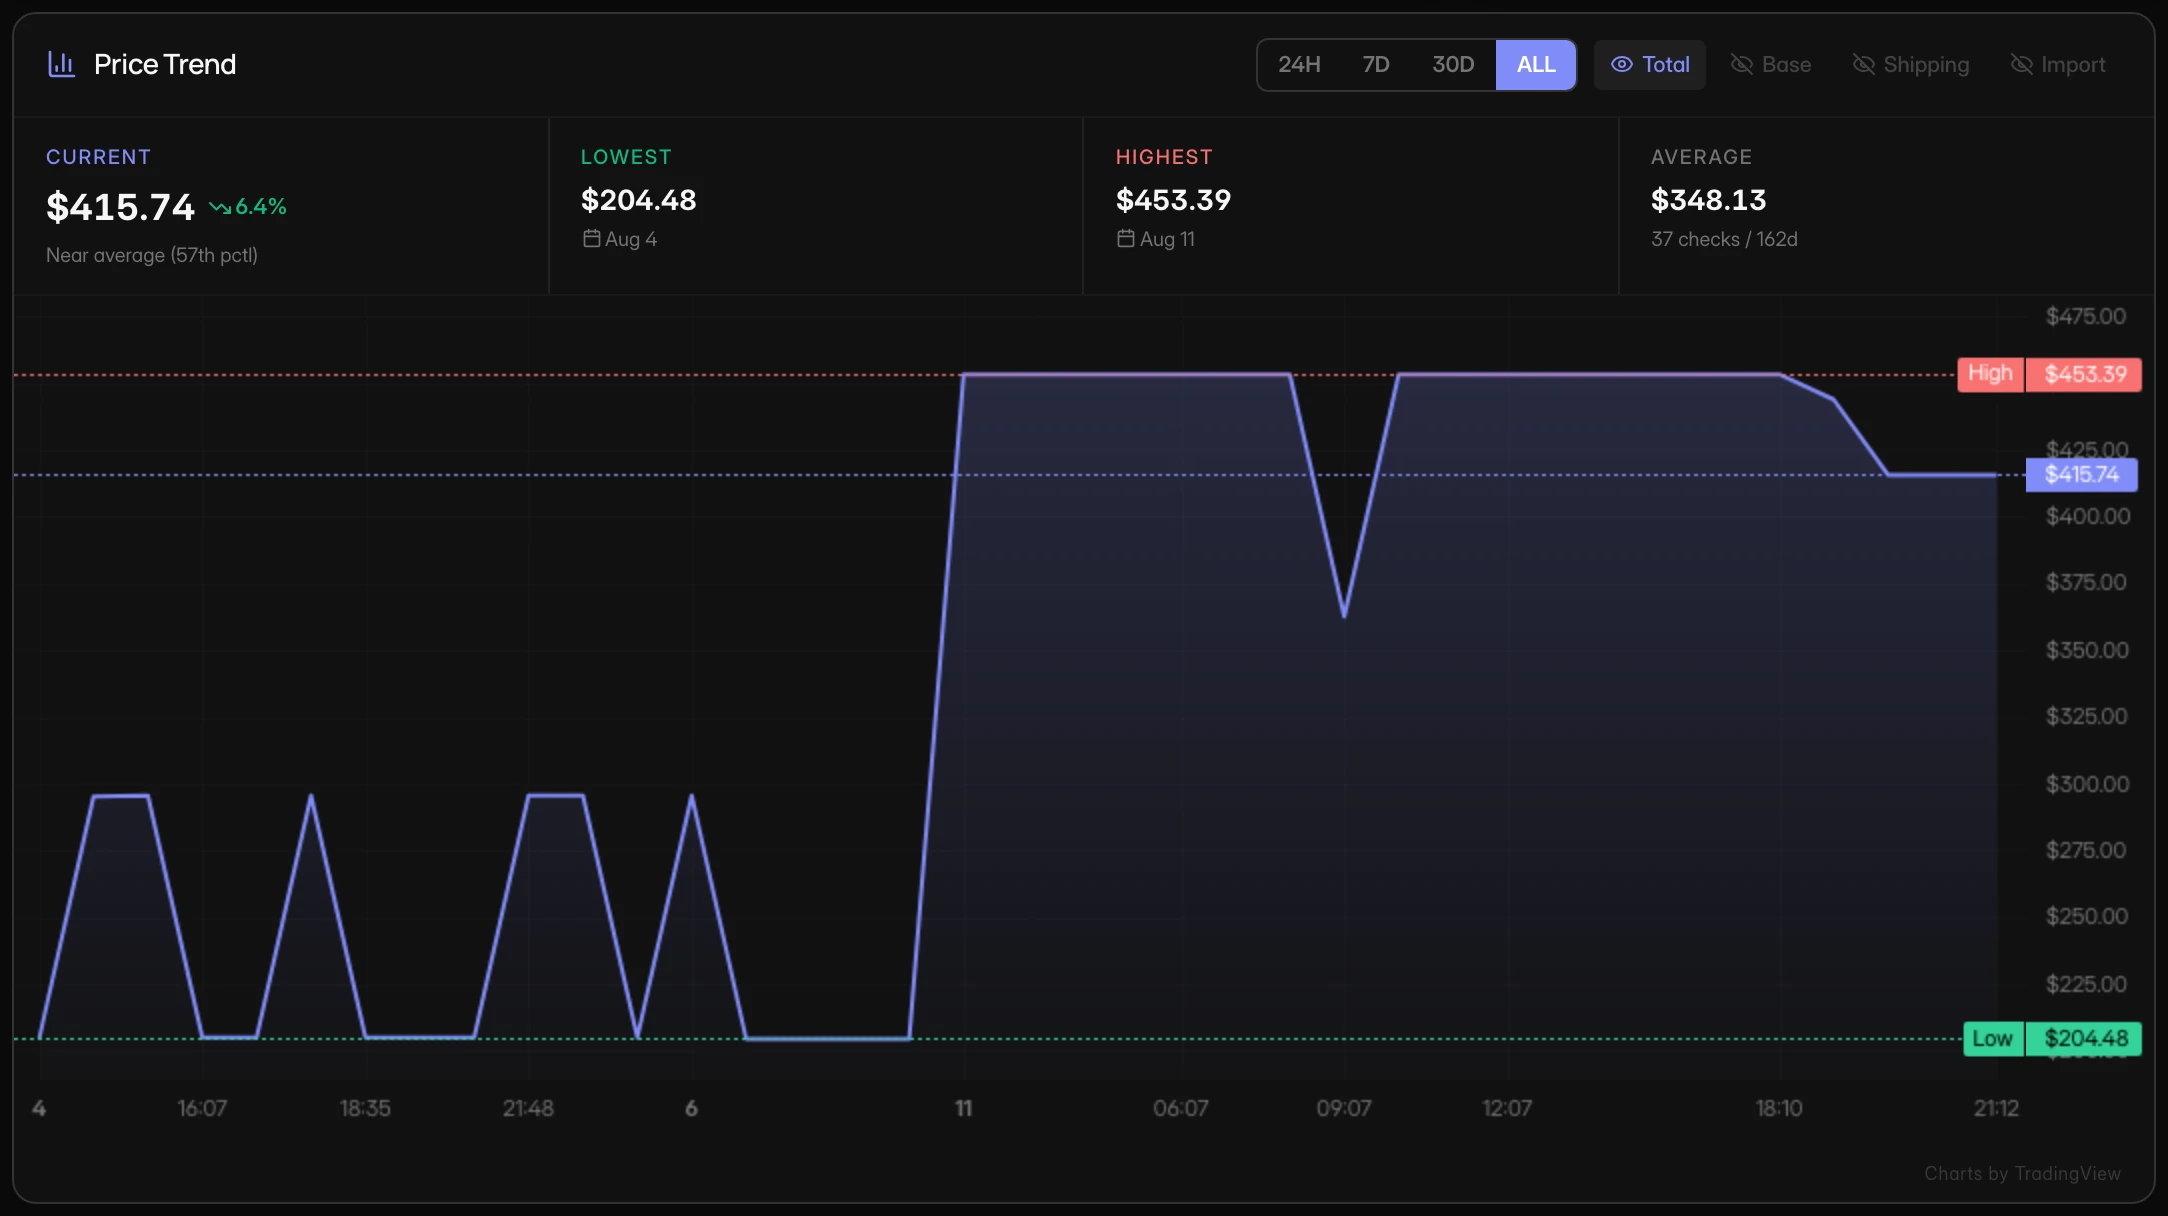The width and height of the screenshot is (2168, 1216).
Task: Click the 06:07 time axis label
Action: tap(1181, 1108)
